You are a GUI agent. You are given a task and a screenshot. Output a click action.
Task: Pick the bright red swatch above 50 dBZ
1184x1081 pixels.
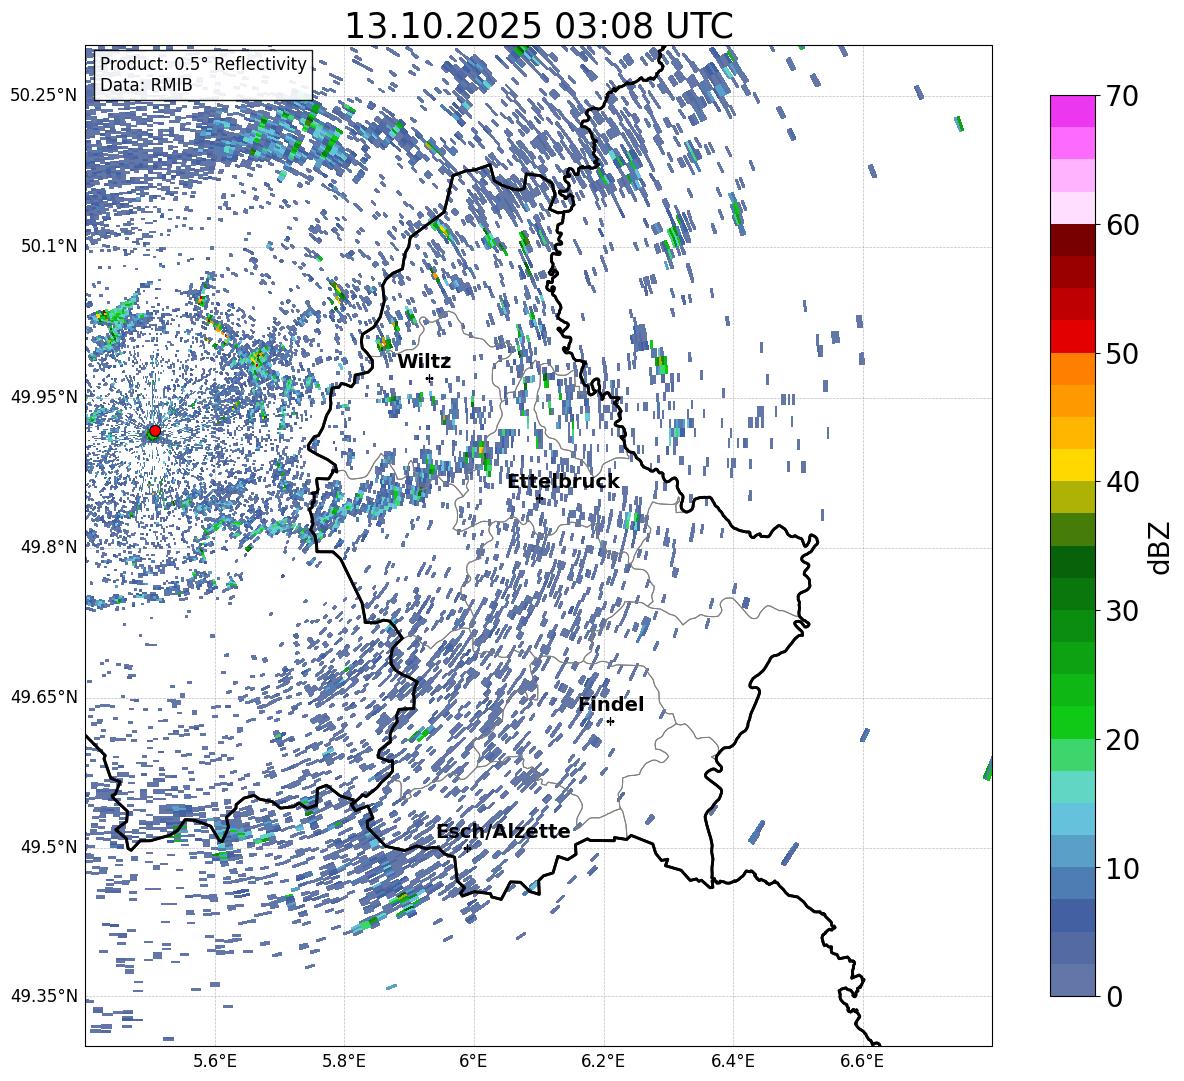pyautogui.click(x=1072, y=337)
